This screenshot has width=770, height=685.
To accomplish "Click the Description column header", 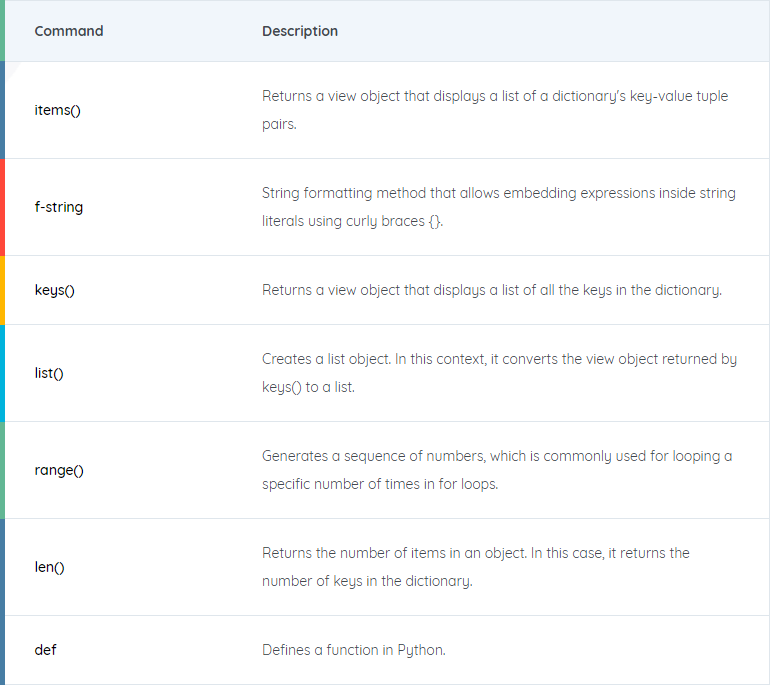I will tap(300, 31).
